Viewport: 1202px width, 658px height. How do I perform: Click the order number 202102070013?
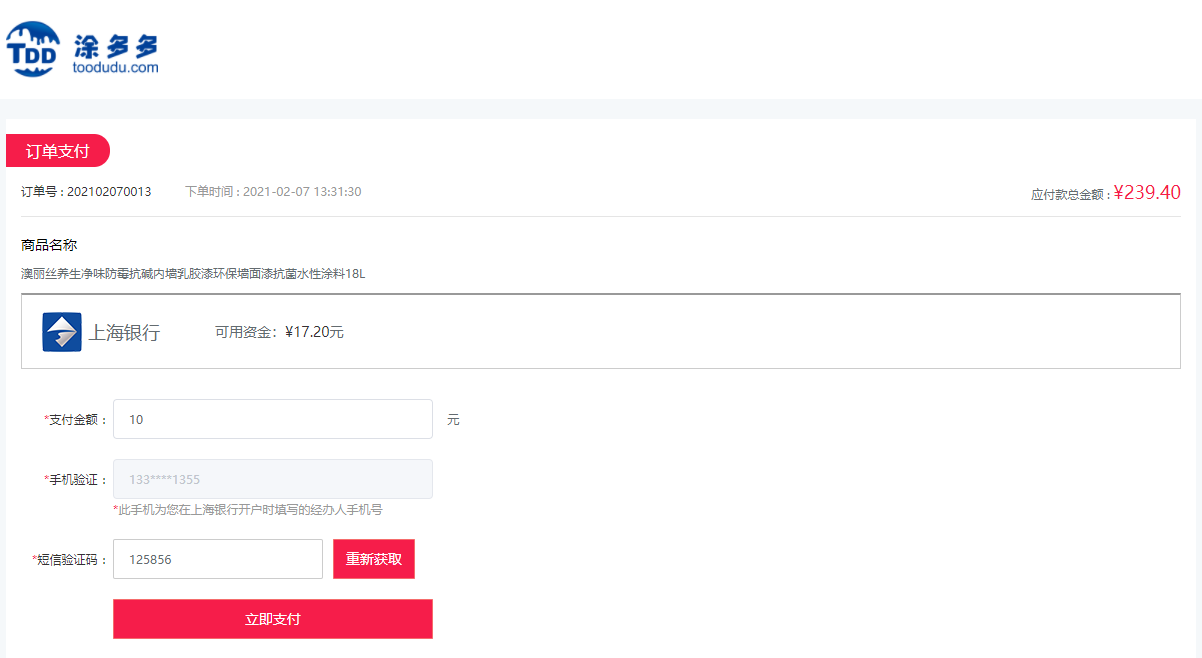(x=109, y=192)
